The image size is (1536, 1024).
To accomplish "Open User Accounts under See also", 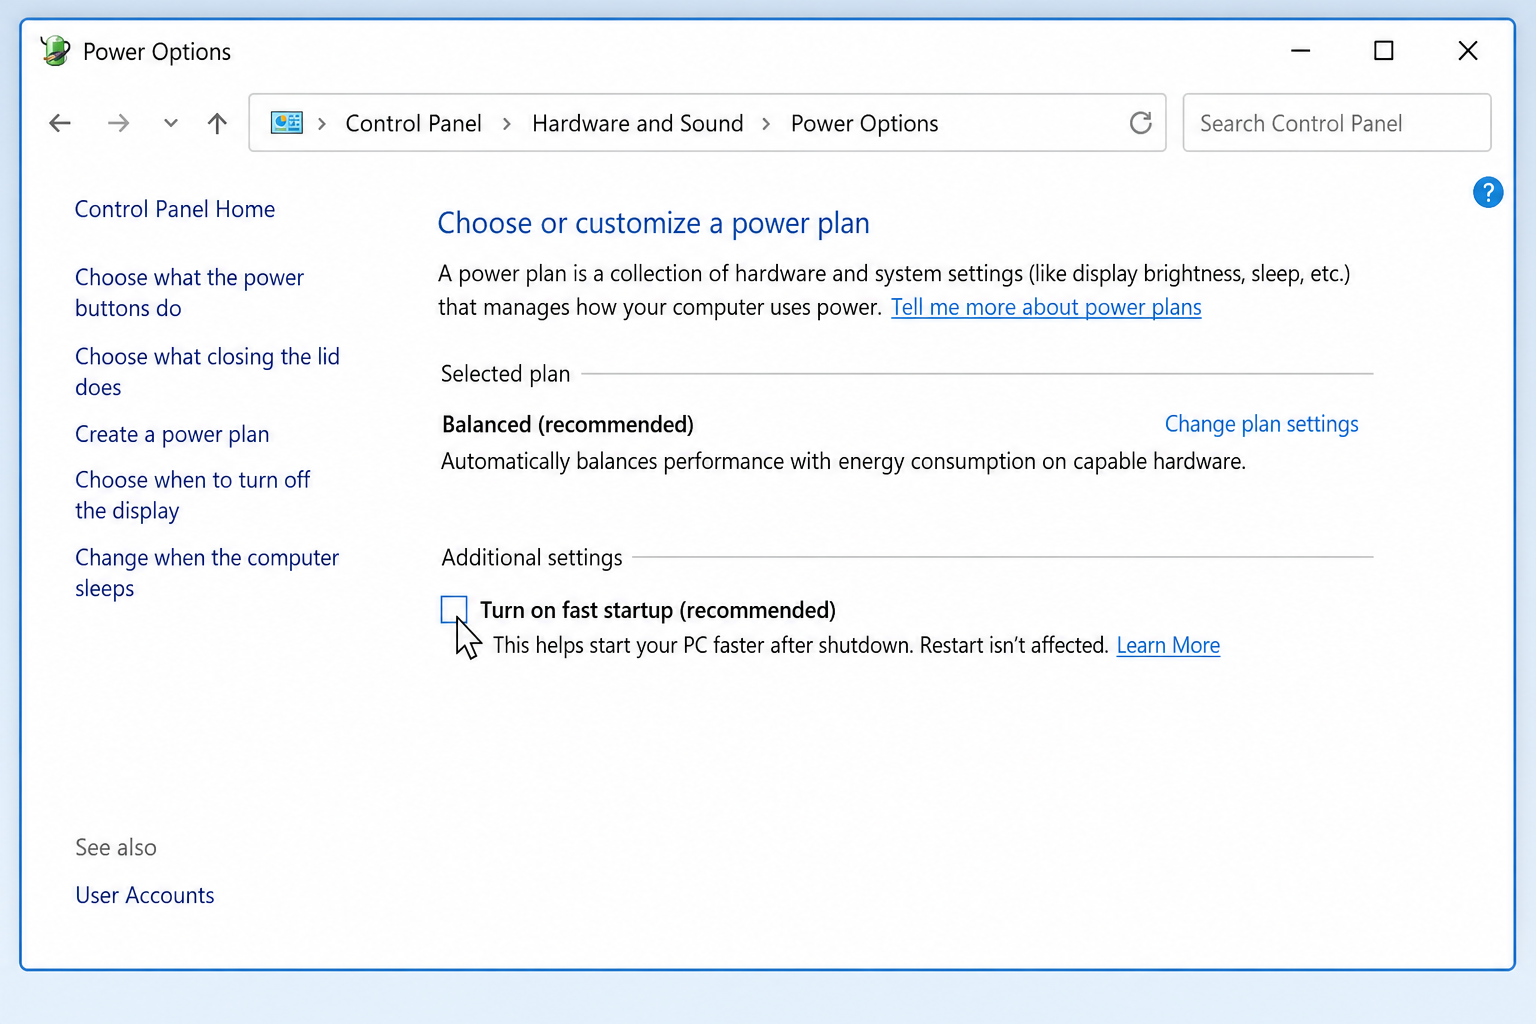I will [x=145, y=895].
